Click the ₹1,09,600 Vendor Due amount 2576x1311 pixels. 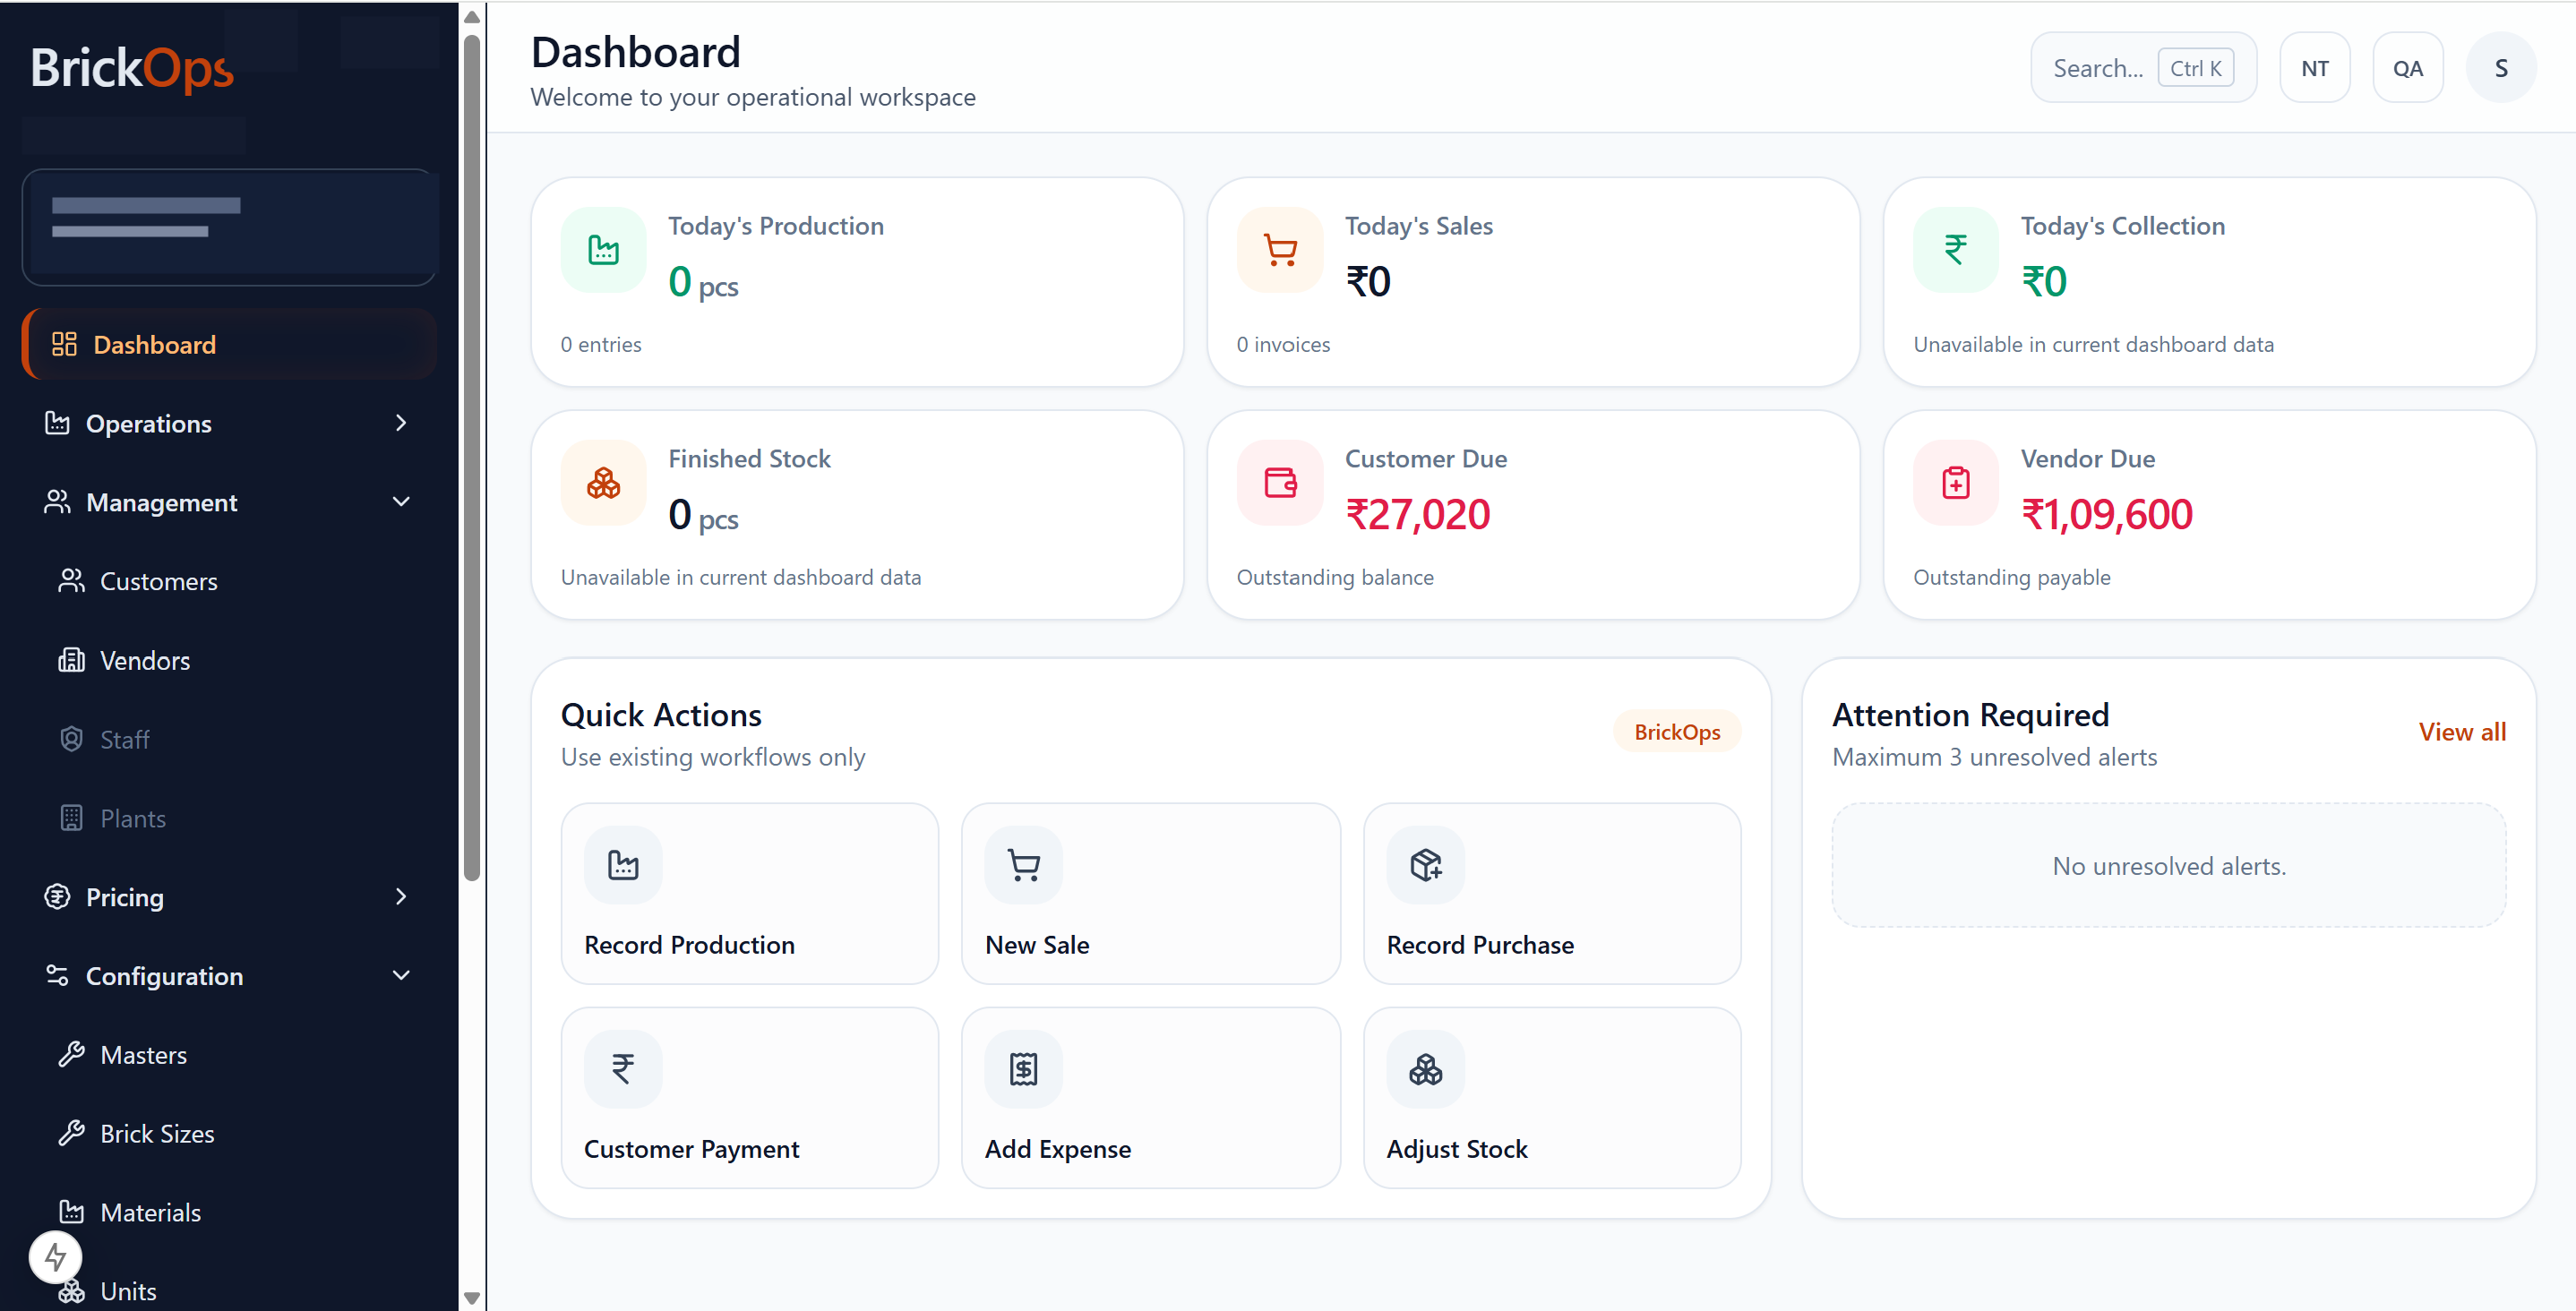tap(2107, 515)
